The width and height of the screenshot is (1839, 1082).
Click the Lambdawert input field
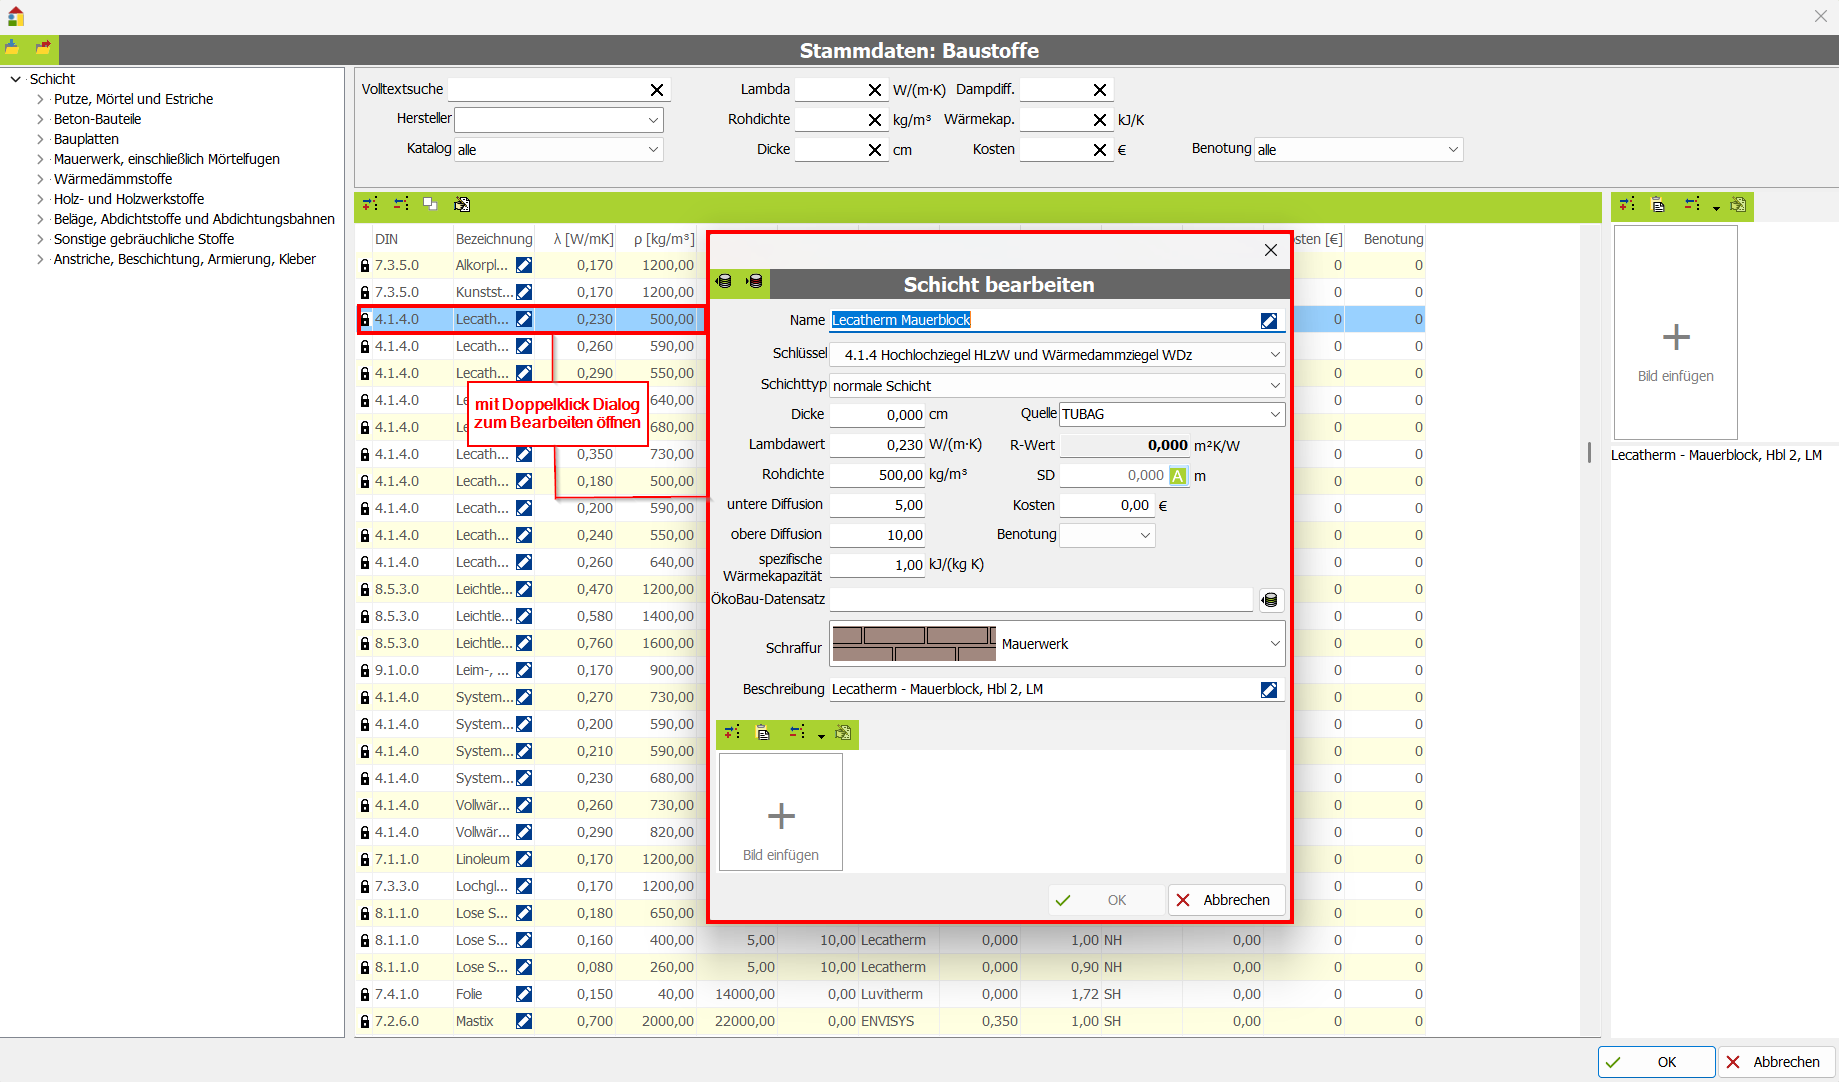(877, 445)
